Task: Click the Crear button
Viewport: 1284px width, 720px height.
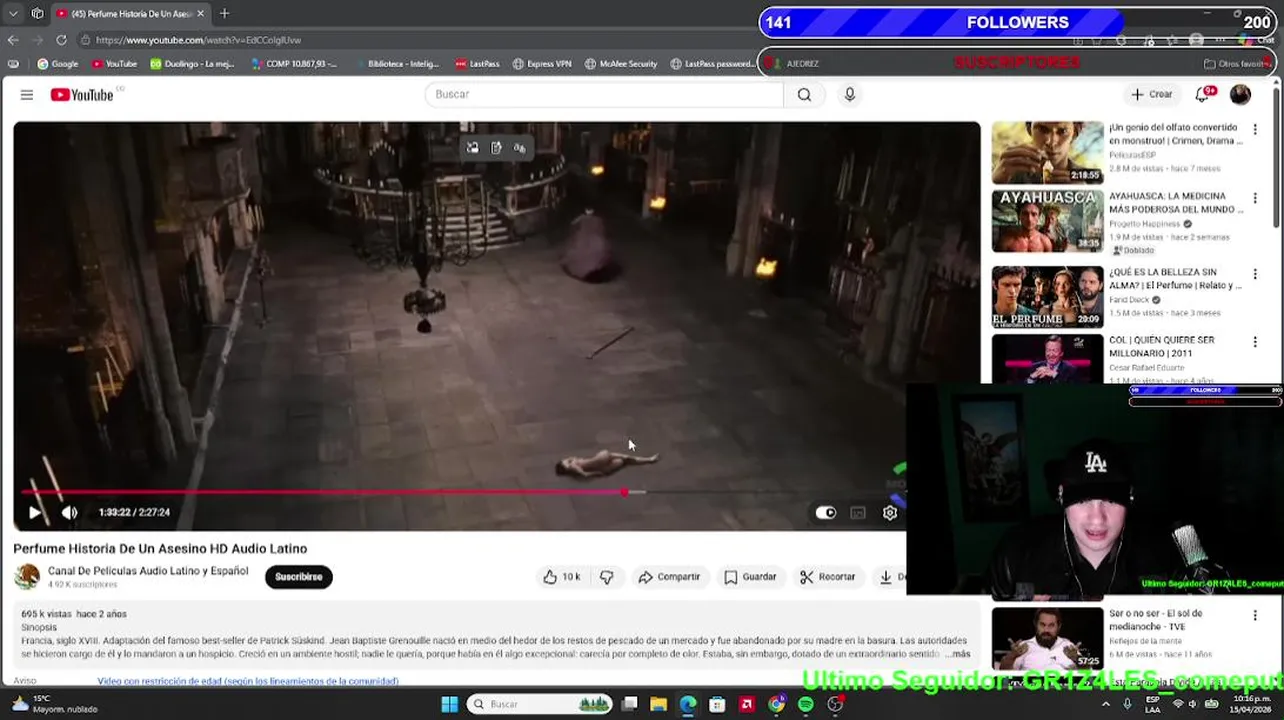Action: click(x=1151, y=94)
